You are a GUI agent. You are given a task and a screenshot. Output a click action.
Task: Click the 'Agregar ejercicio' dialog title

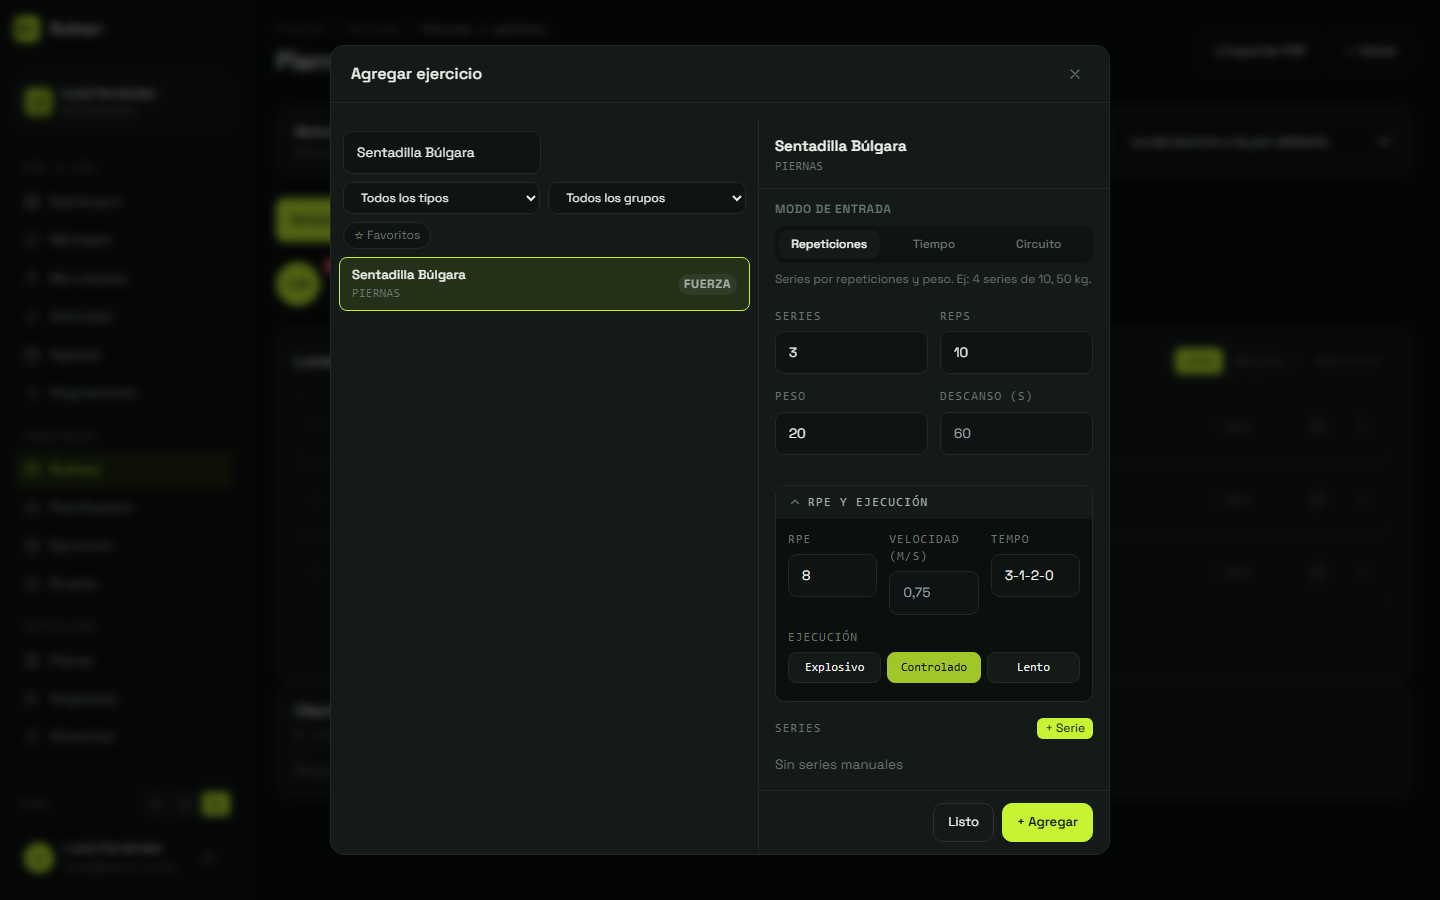[416, 74]
